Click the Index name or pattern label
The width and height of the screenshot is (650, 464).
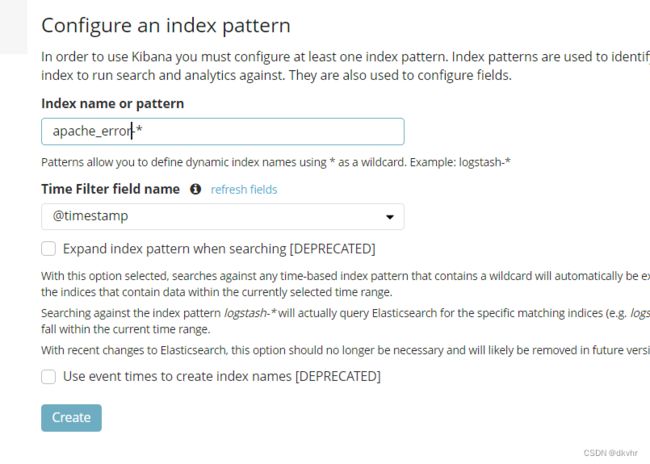[x=112, y=103]
